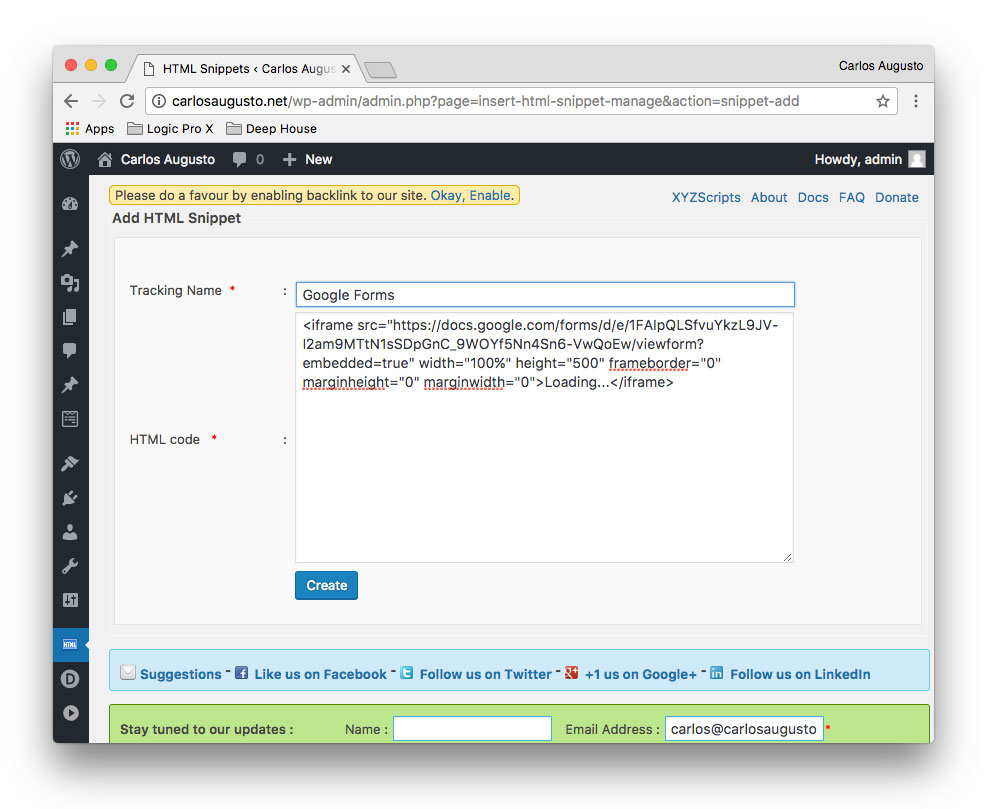Open the Donate link
993x809 pixels.
tap(897, 197)
